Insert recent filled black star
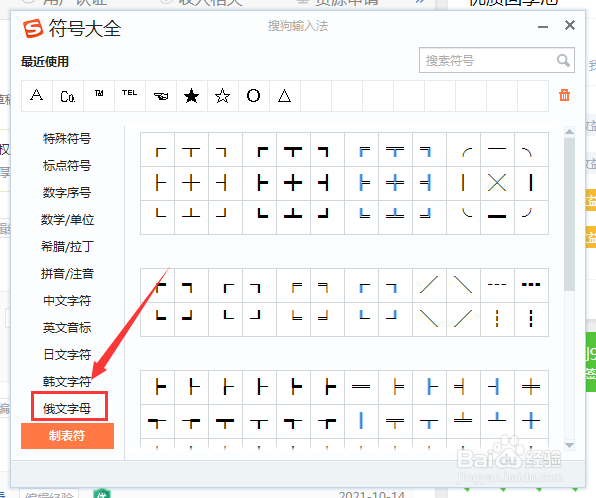The image size is (596, 498). 192,96
